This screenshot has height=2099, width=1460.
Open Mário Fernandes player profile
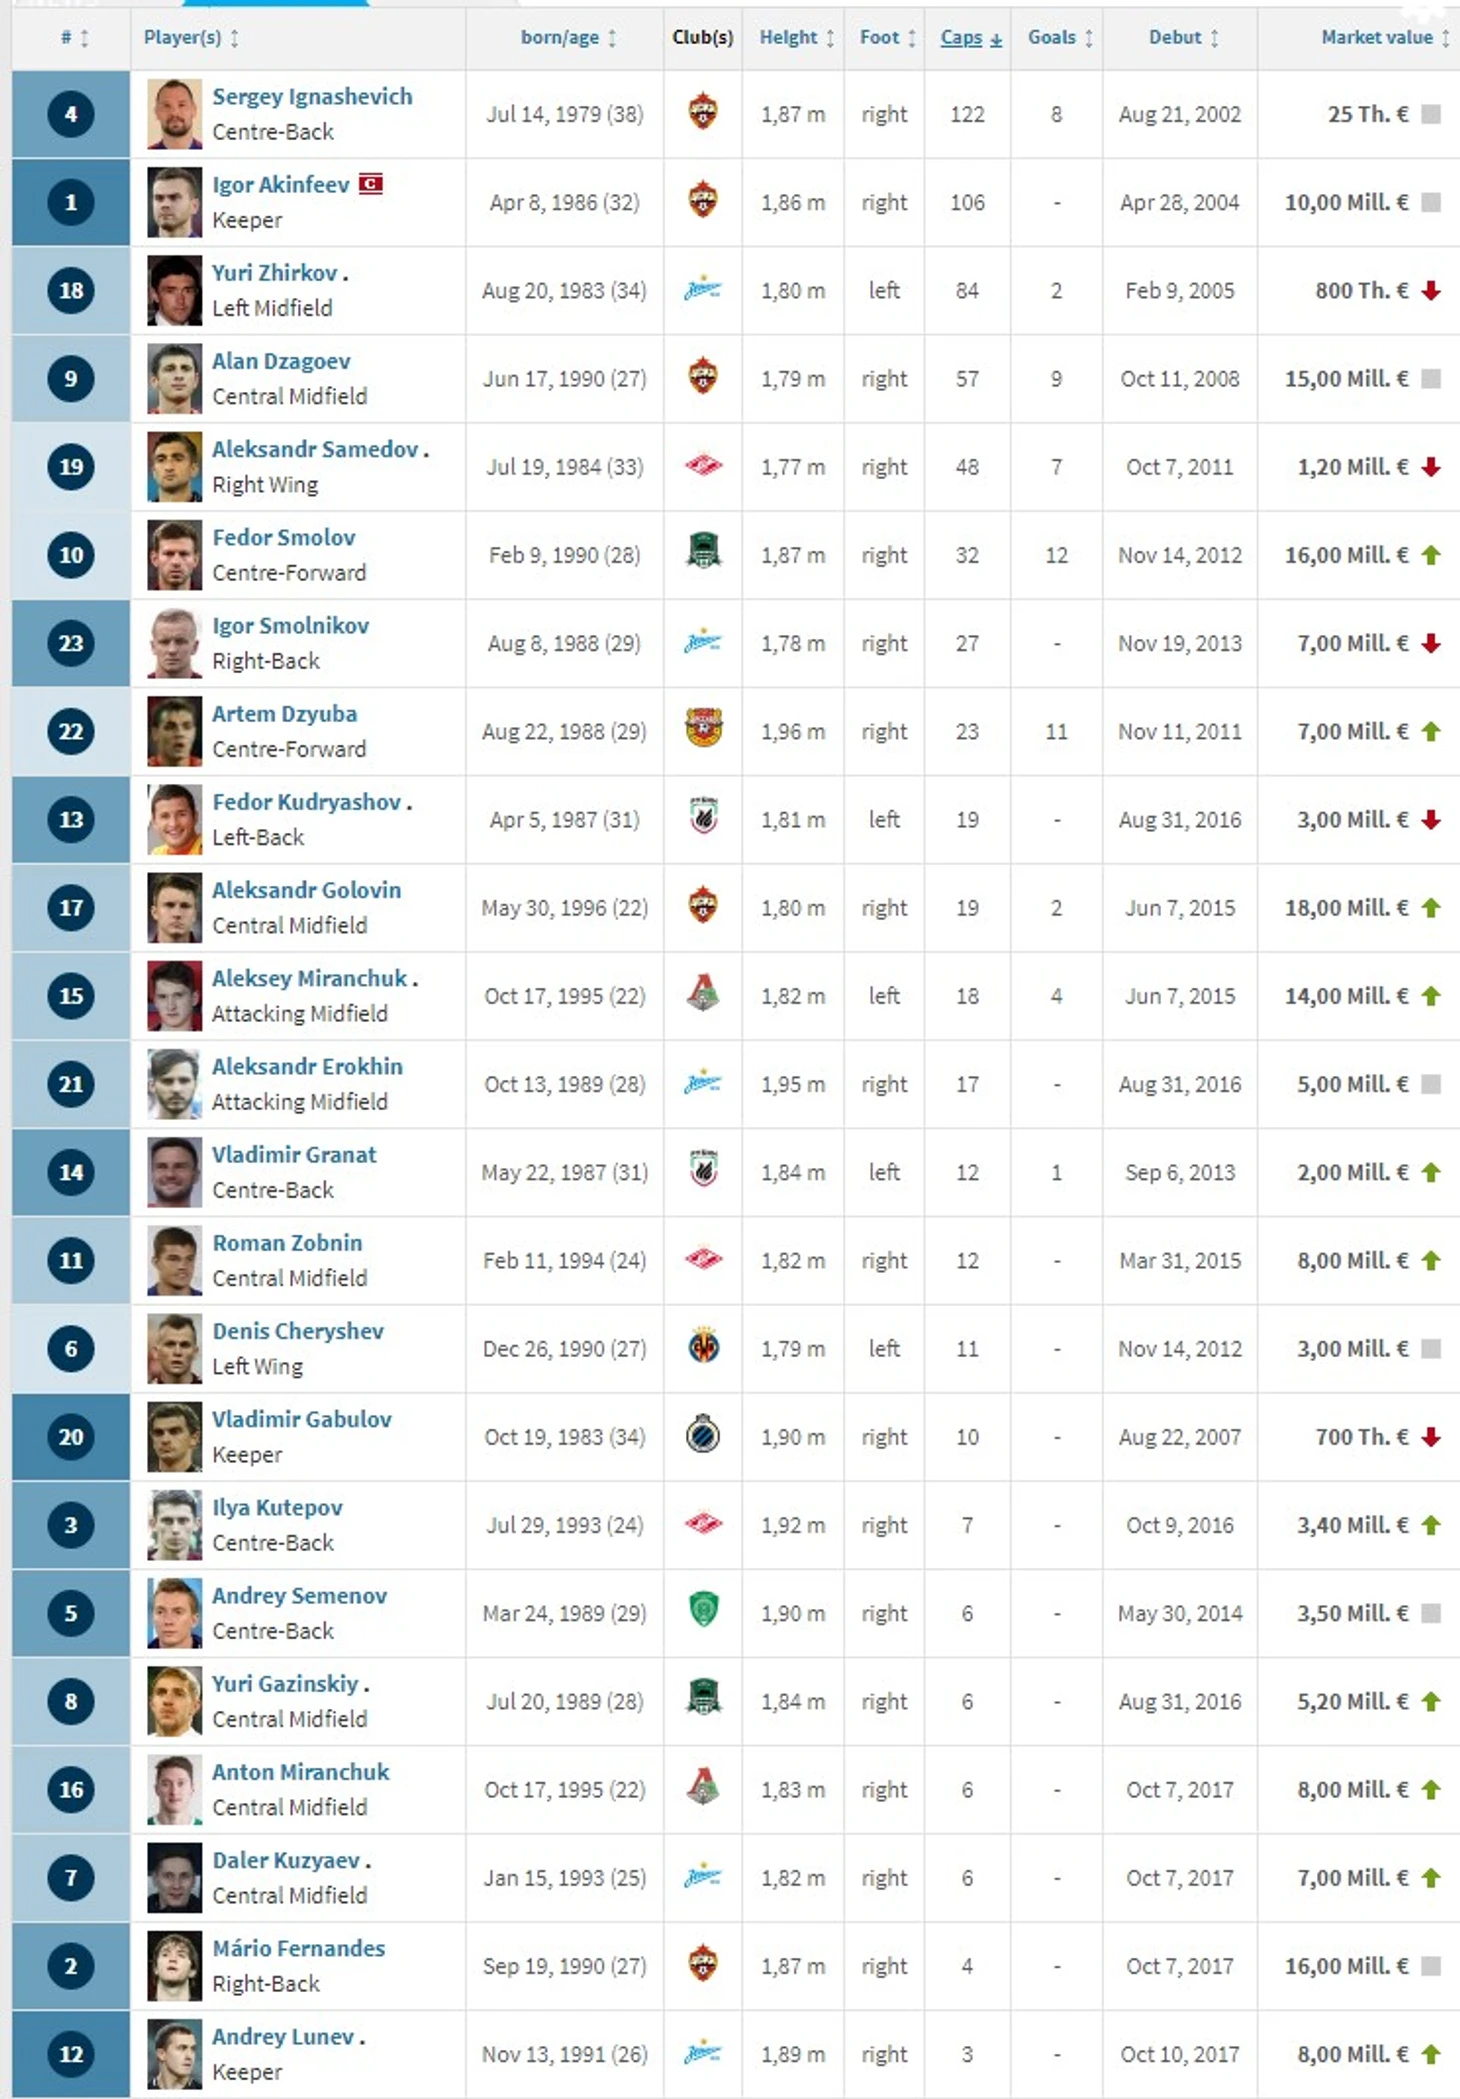298,1947
